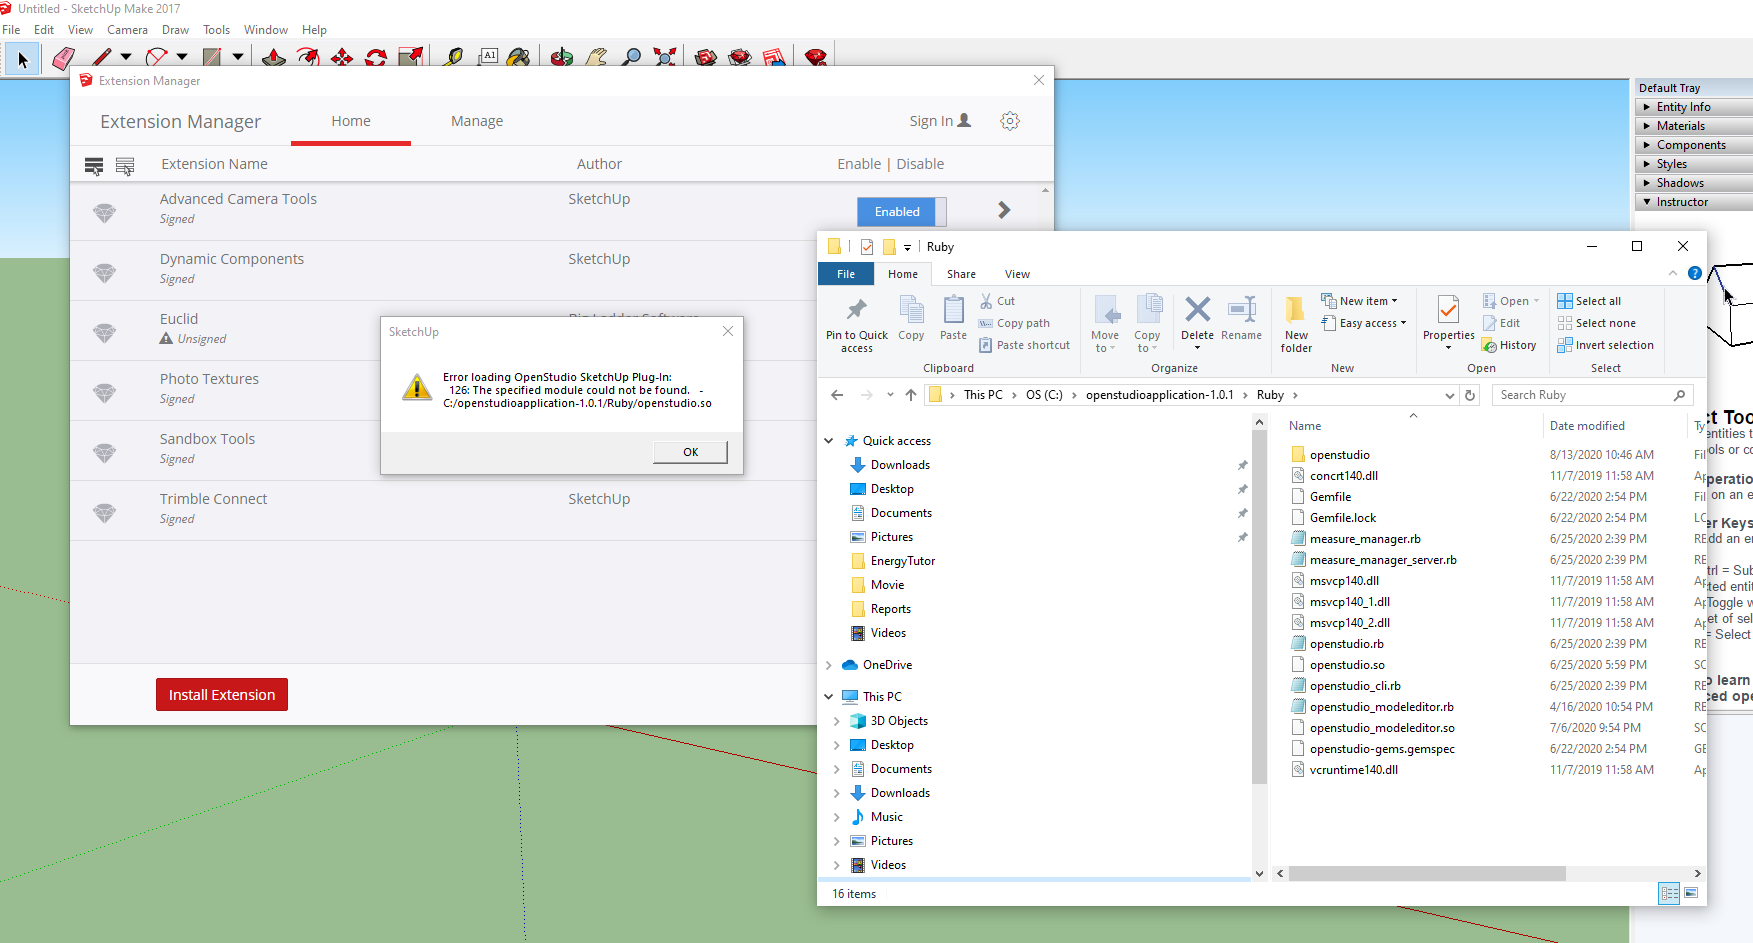
Task: Click New folder in Explorer ribbon
Action: (x=1296, y=325)
